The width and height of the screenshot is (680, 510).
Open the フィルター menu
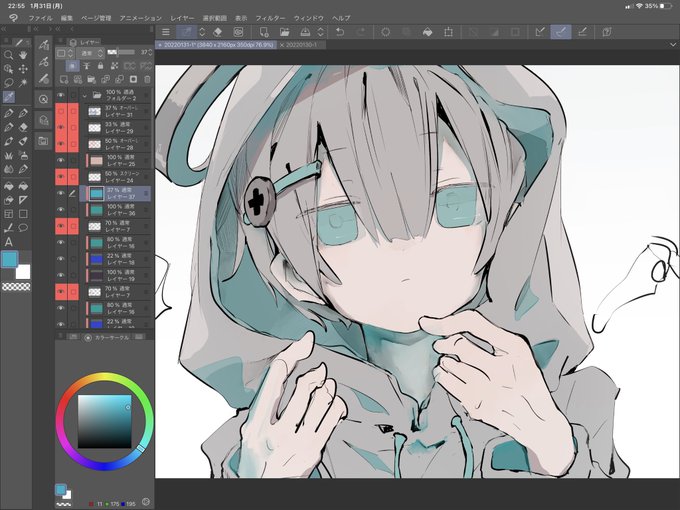(270, 18)
